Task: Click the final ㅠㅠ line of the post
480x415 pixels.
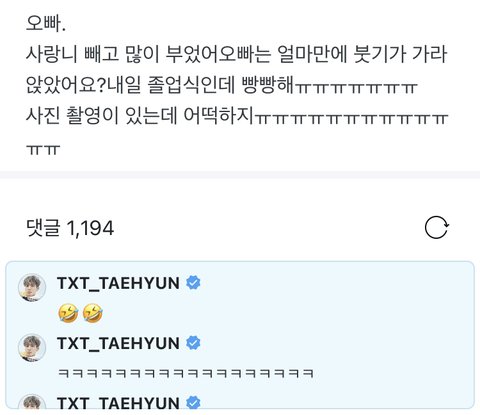Action: point(43,150)
